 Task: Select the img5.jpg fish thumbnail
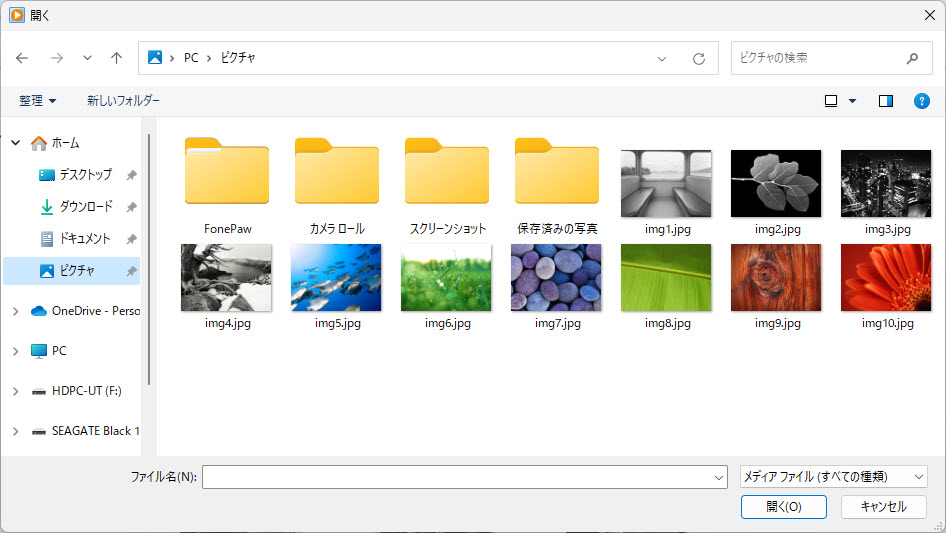pyautogui.click(x=336, y=278)
